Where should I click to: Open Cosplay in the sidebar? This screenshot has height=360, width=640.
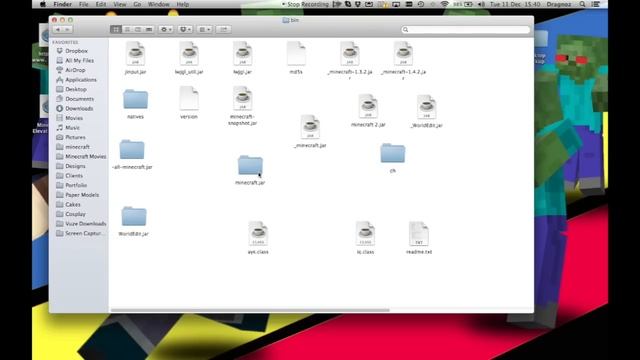click(75, 214)
